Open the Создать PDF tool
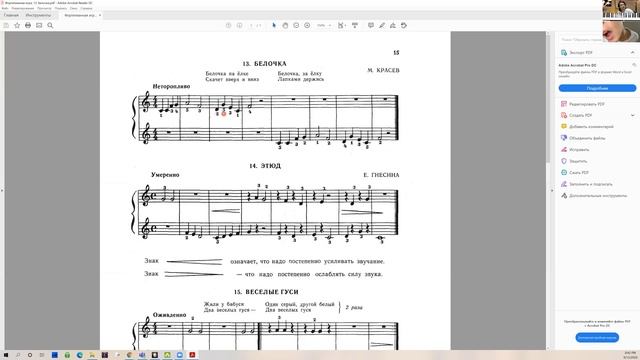This screenshot has height=360, width=640. 576,116
